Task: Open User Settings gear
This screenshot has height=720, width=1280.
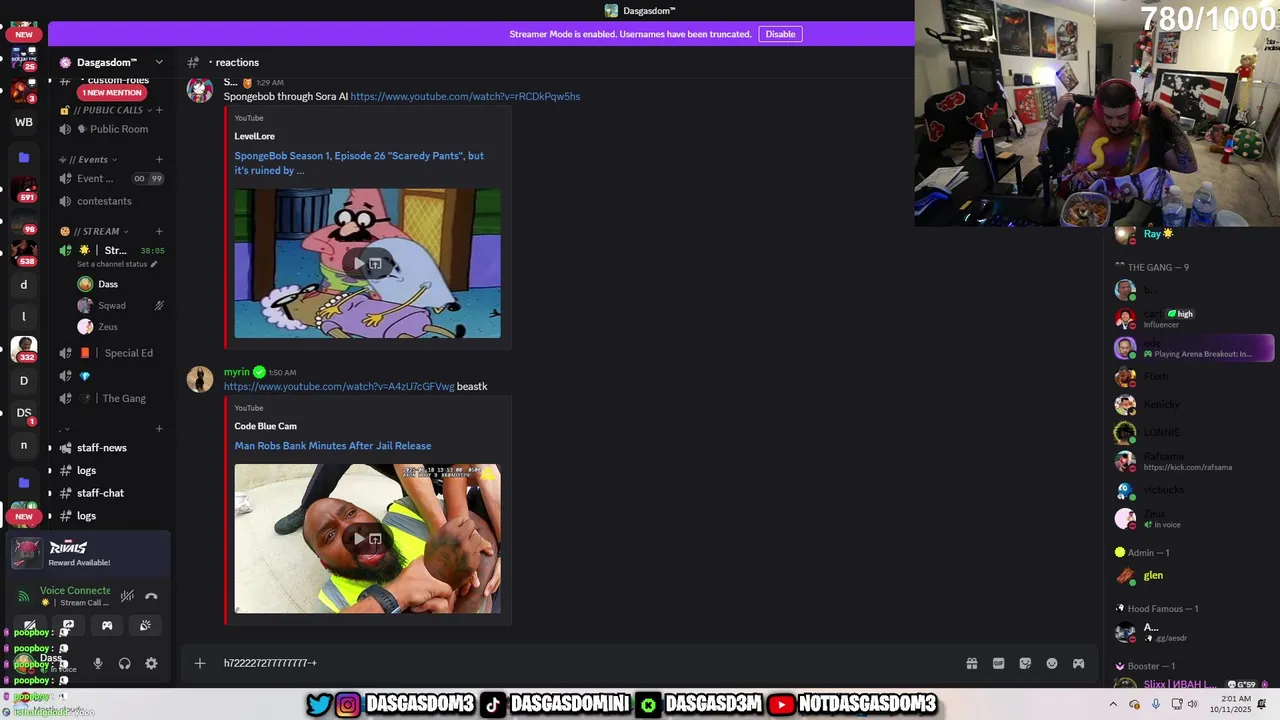Action: pyautogui.click(x=151, y=663)
